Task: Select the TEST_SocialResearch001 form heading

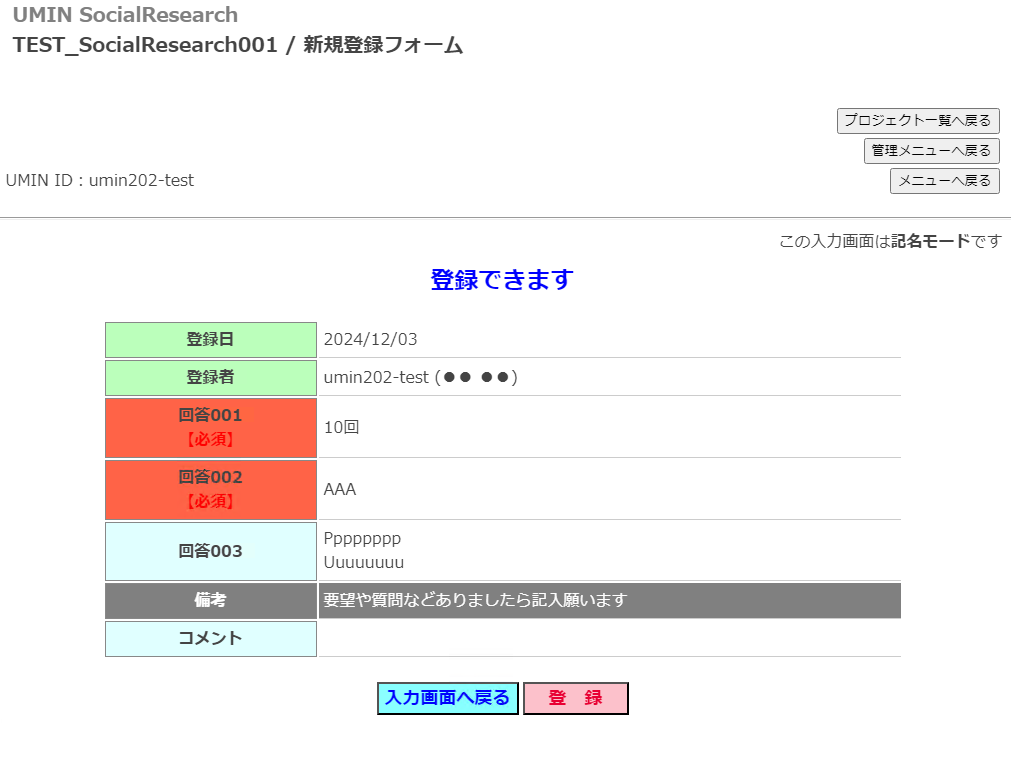Action: click(237, 45)
